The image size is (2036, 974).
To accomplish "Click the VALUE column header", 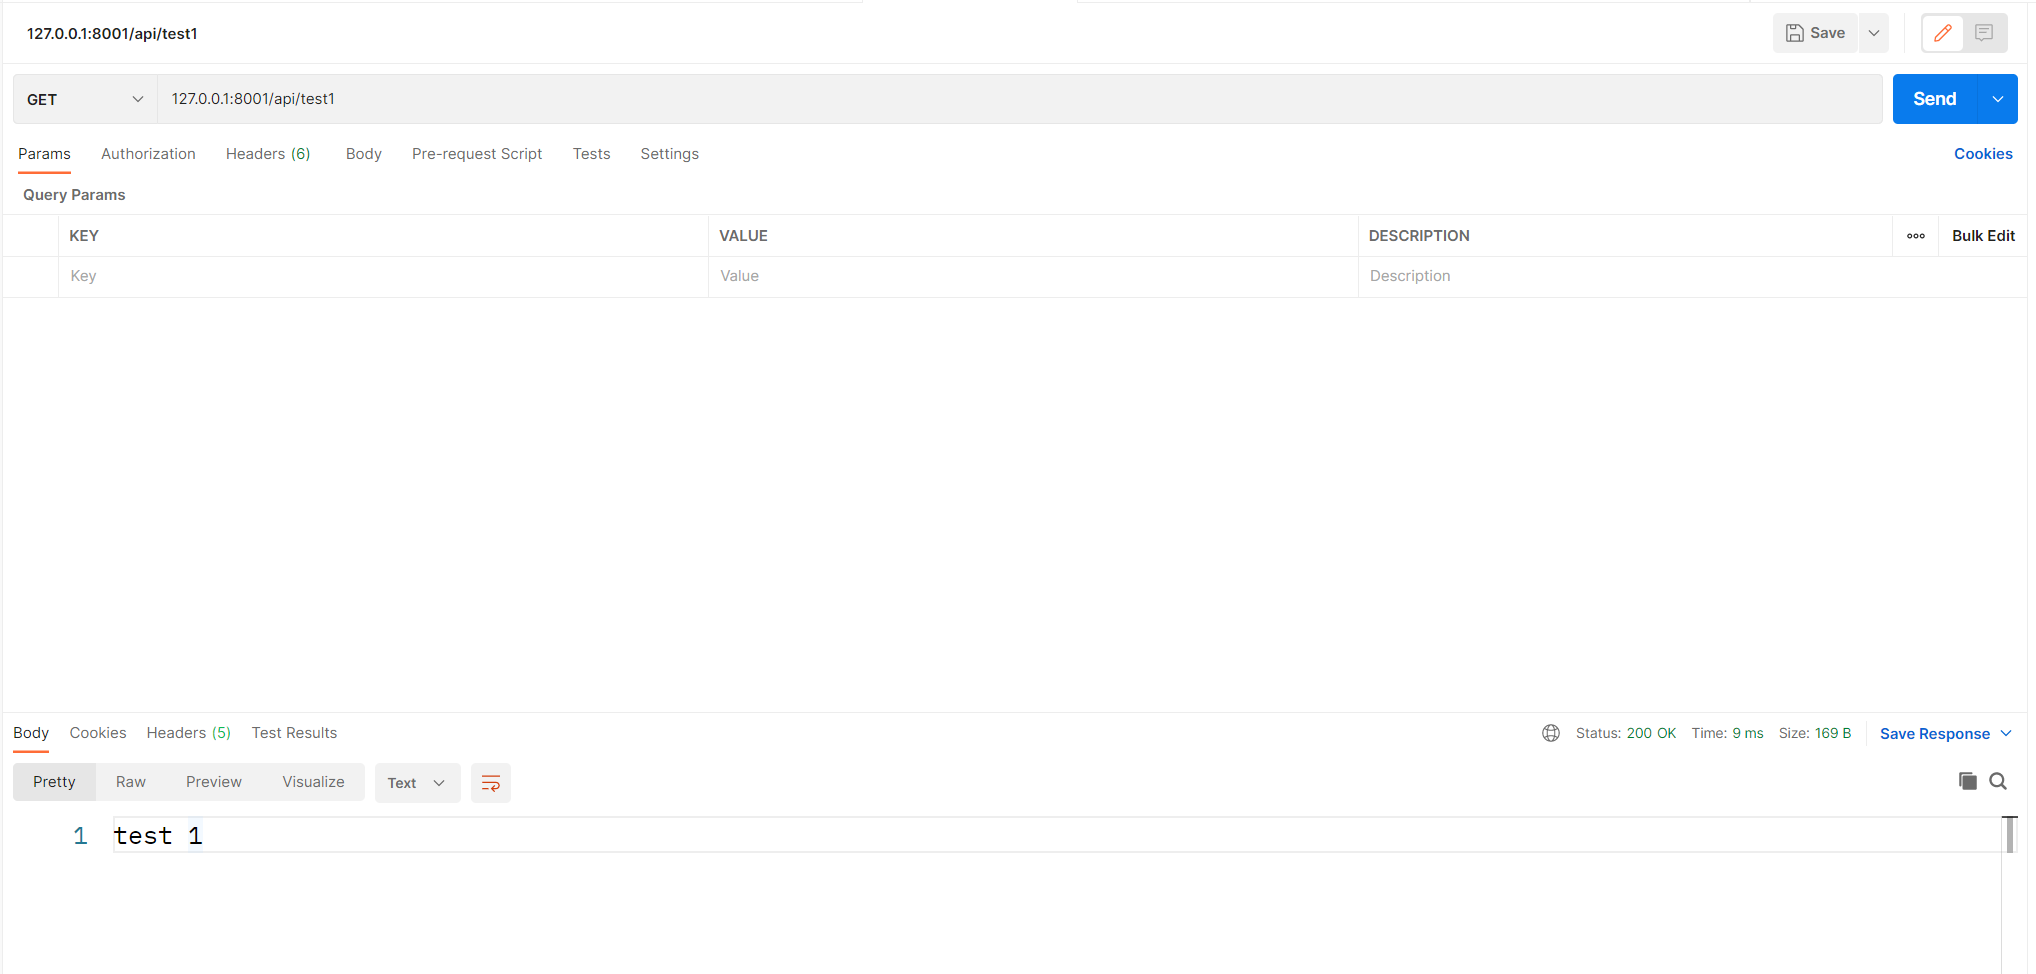I will coord(743,236).
